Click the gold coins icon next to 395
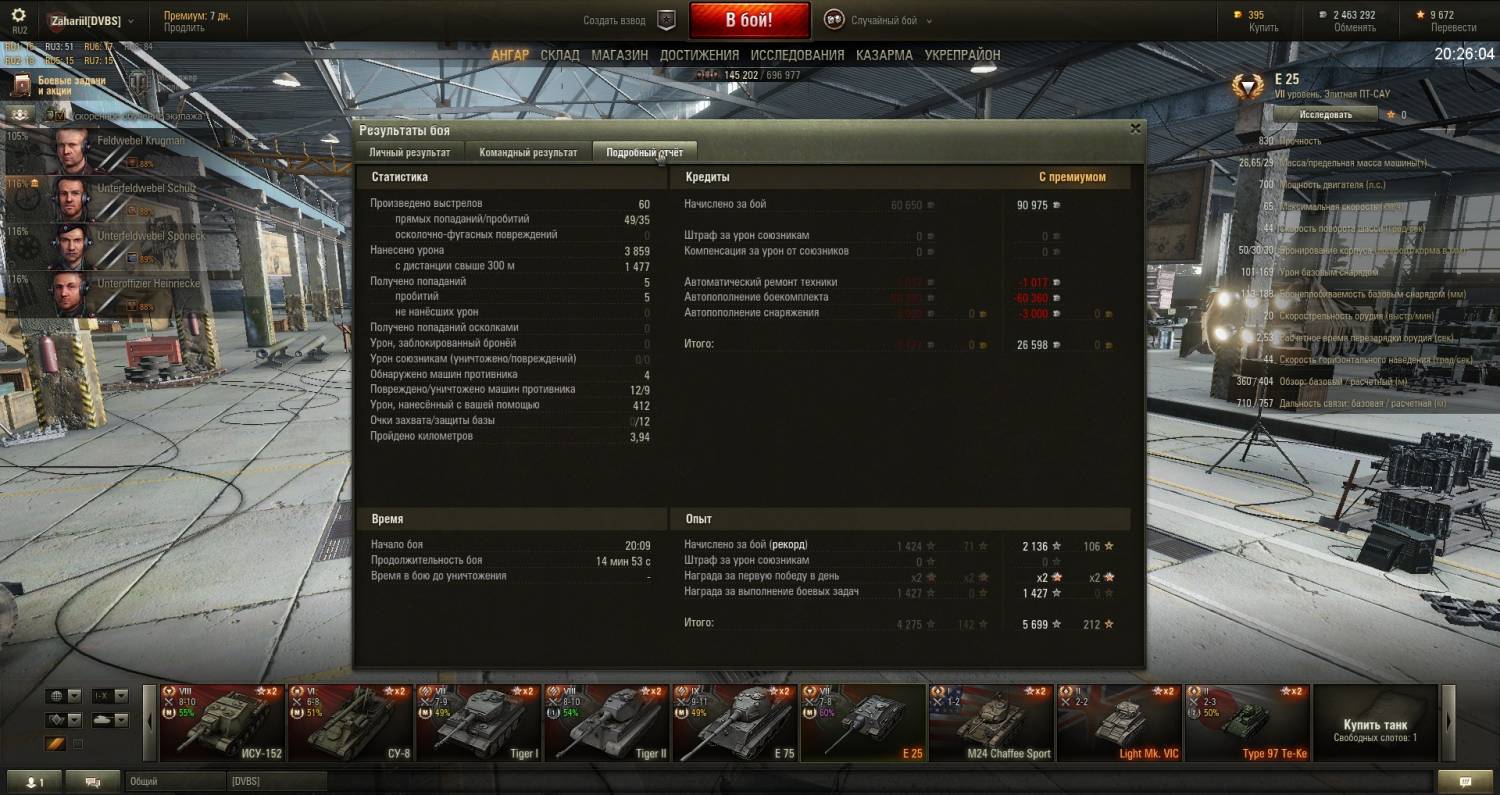1500x795 pixels. tap(1237, 15)
